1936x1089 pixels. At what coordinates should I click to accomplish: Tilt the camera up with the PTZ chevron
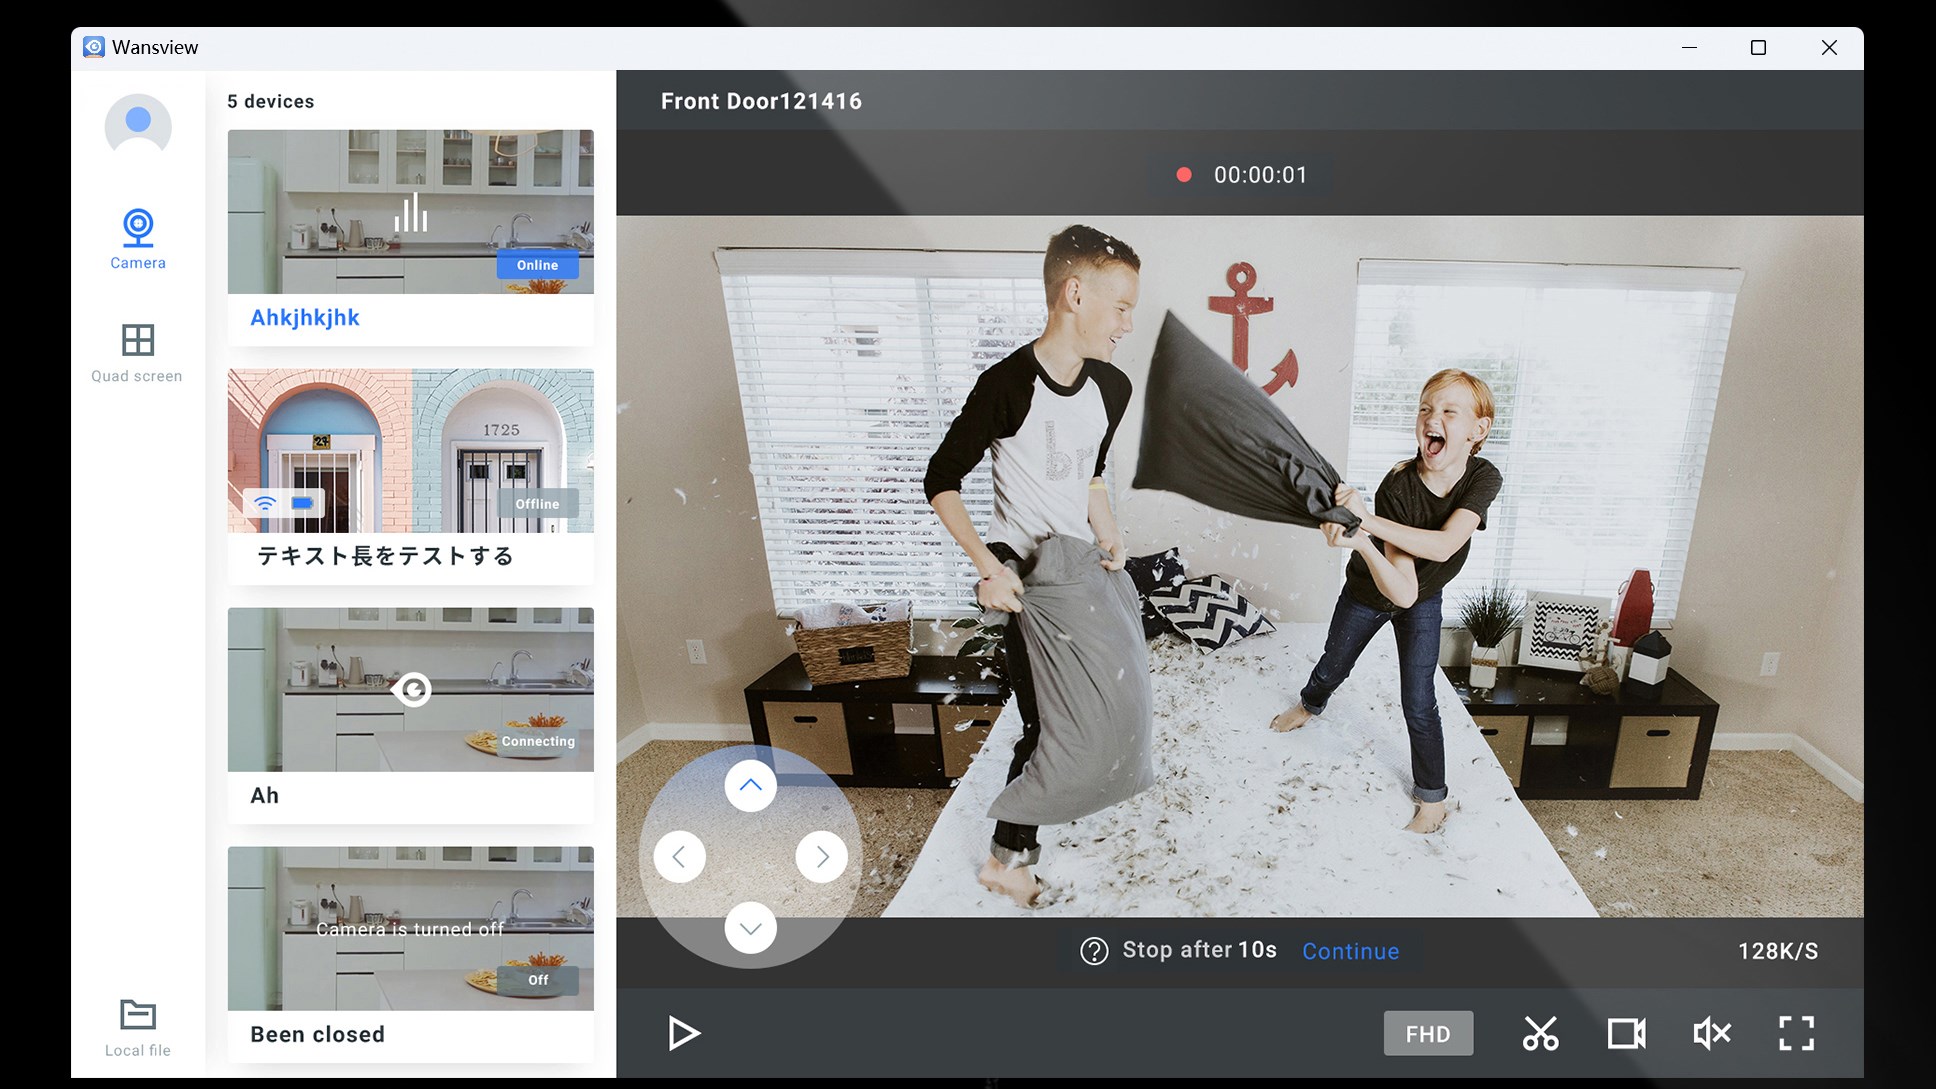coord(750,785)
